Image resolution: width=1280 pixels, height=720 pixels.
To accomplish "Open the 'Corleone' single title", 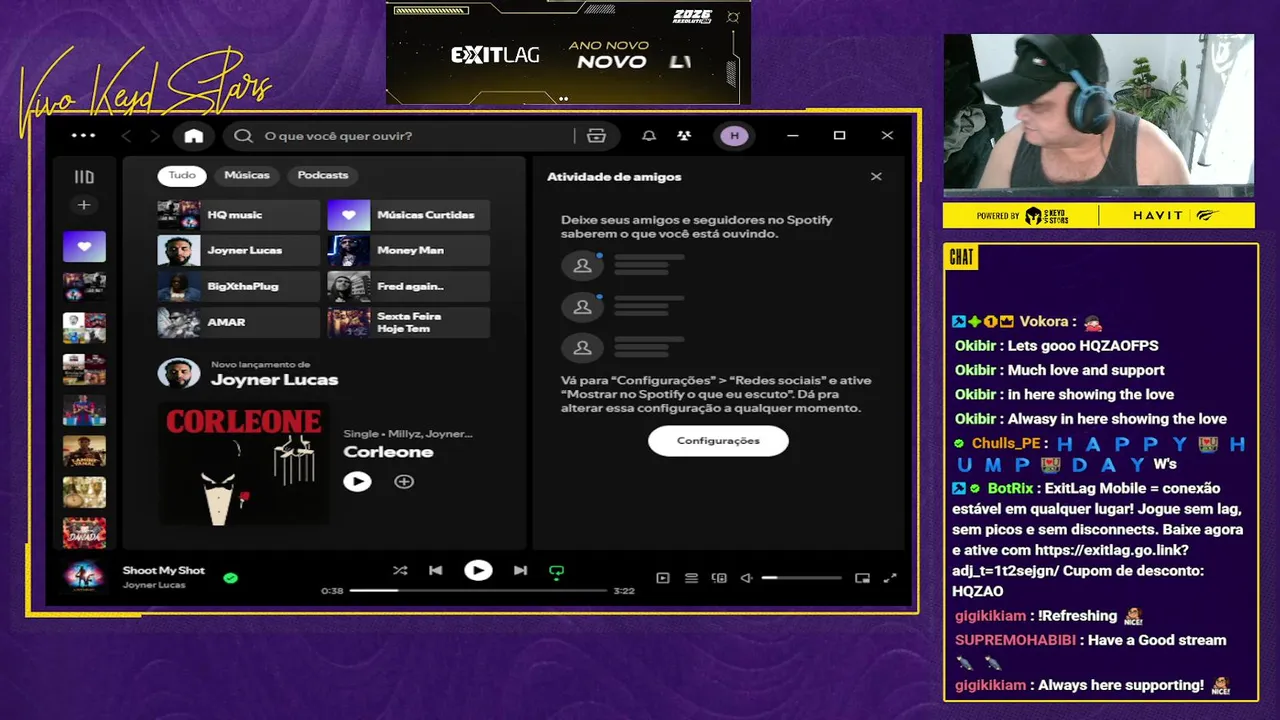I will pyautogui.click(x=388, y=452).
